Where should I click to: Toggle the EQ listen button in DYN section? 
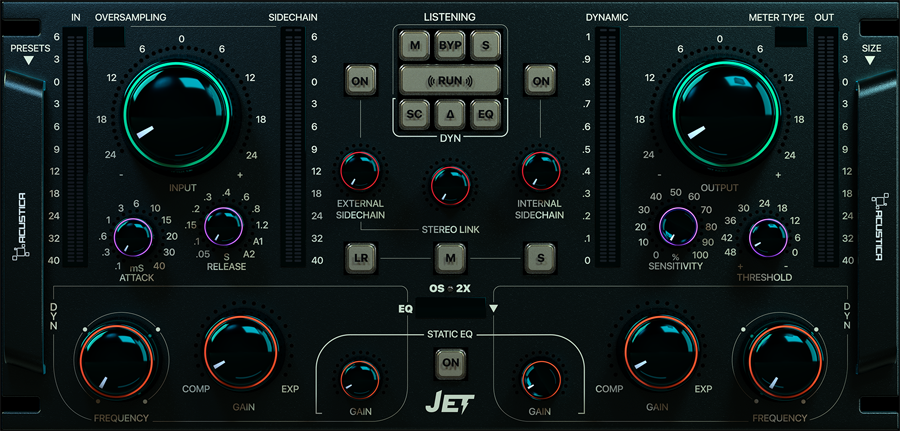pos(486,114)
